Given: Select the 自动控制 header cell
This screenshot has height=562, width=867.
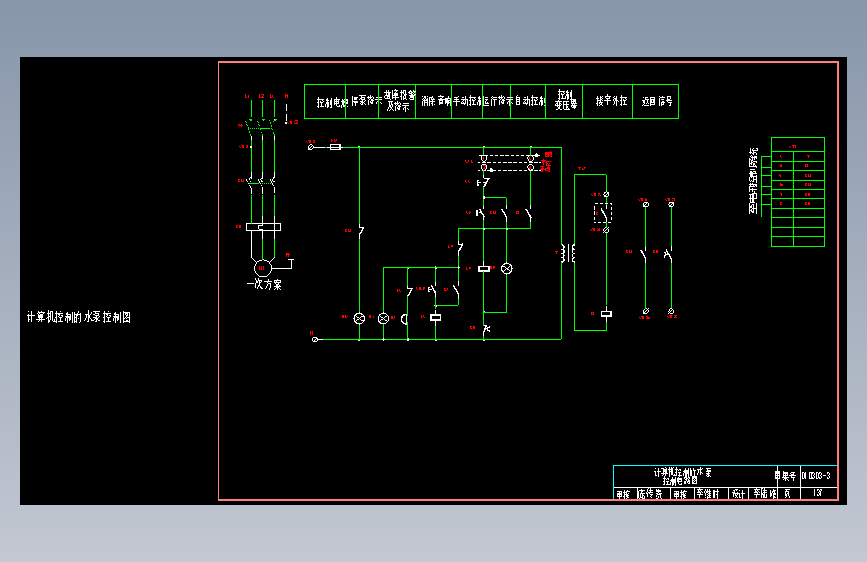Looking at the screenshot, I should coord(529,102).
